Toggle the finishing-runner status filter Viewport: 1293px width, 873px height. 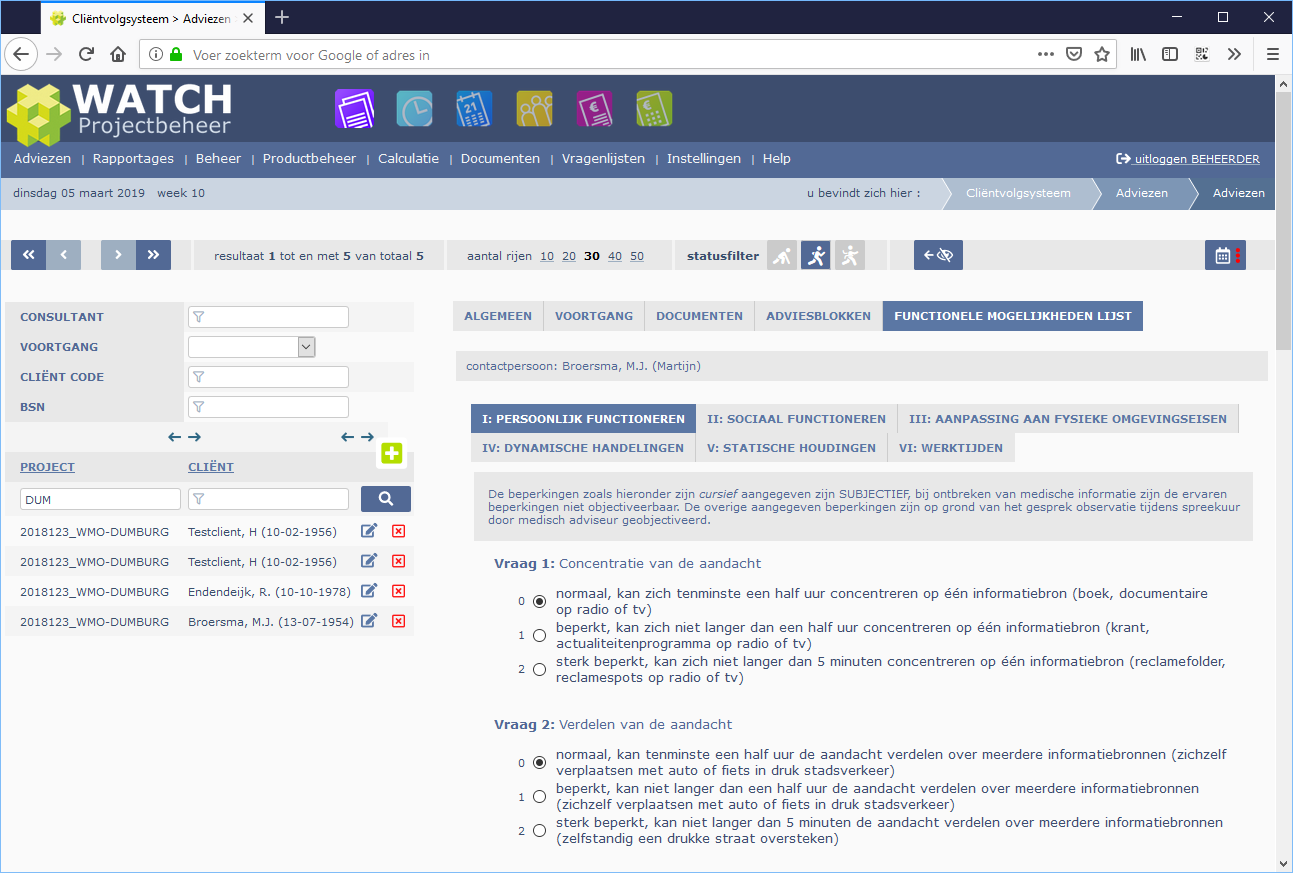point(850,255)
